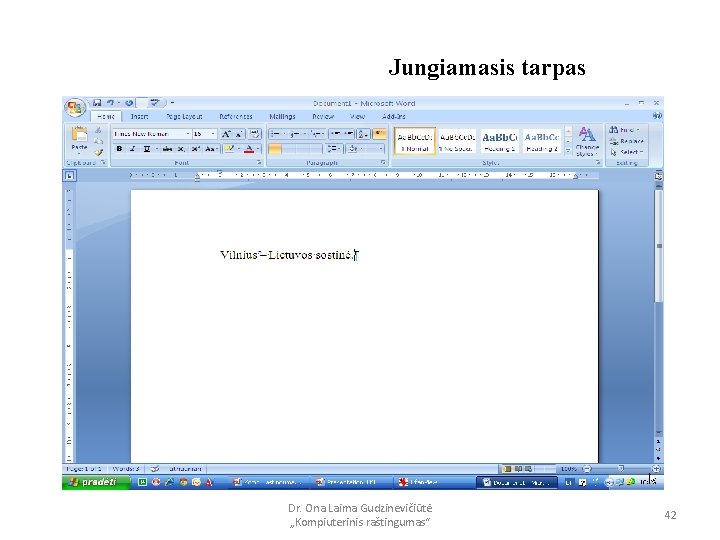Toggle Underline formatting
Viewport: 720px width, 540px height.
tap(147, 149)
